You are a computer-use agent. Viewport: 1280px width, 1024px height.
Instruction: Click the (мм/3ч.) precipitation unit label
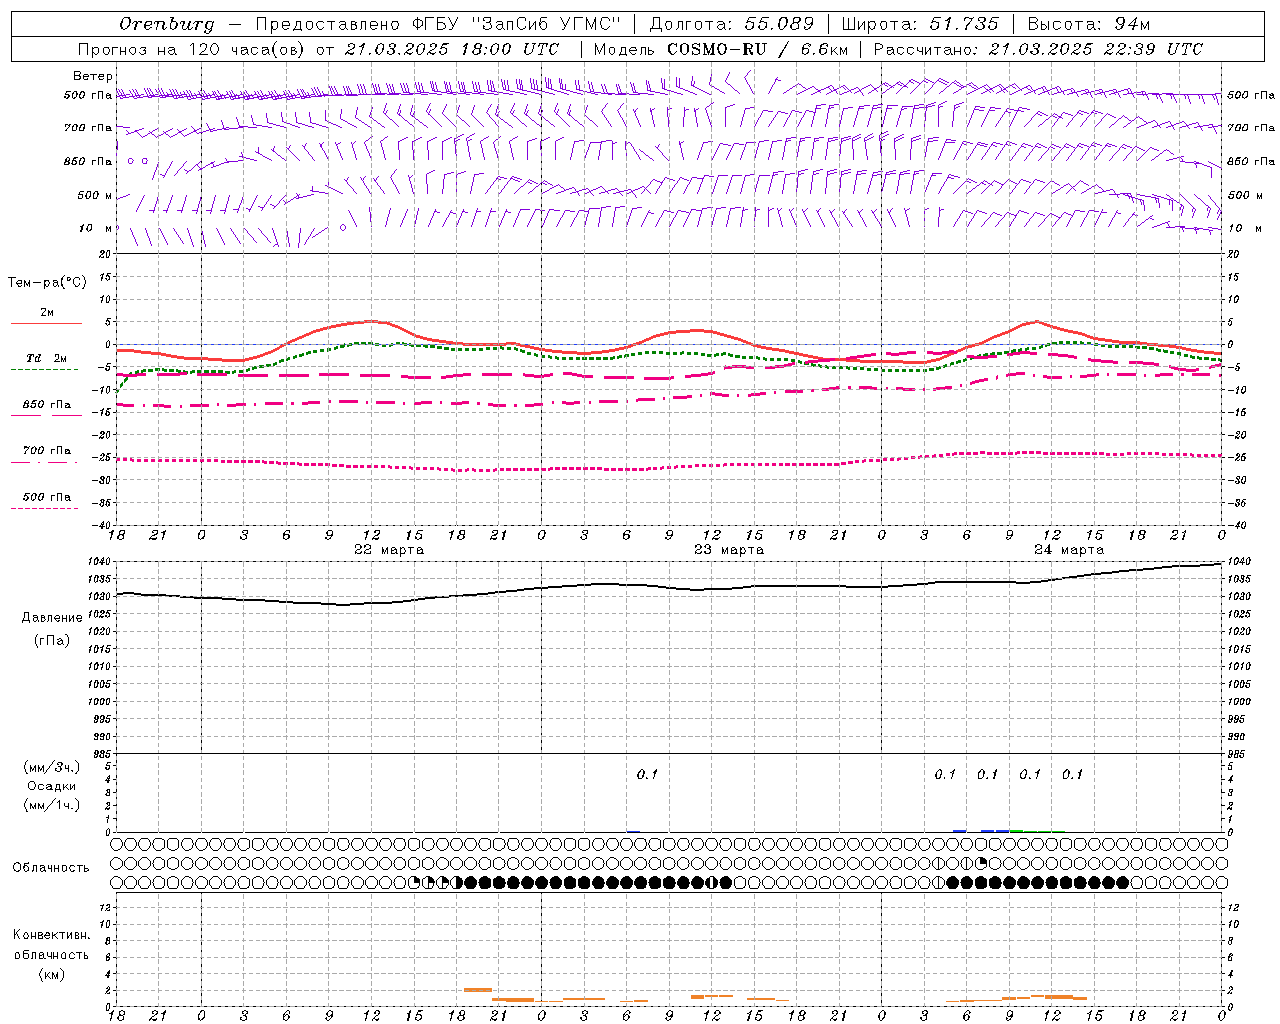pos(52,767)
